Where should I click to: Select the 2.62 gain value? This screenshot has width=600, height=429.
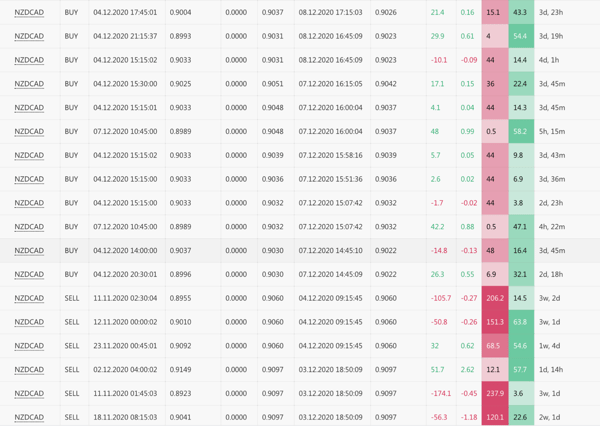click(x=467, y=370)
